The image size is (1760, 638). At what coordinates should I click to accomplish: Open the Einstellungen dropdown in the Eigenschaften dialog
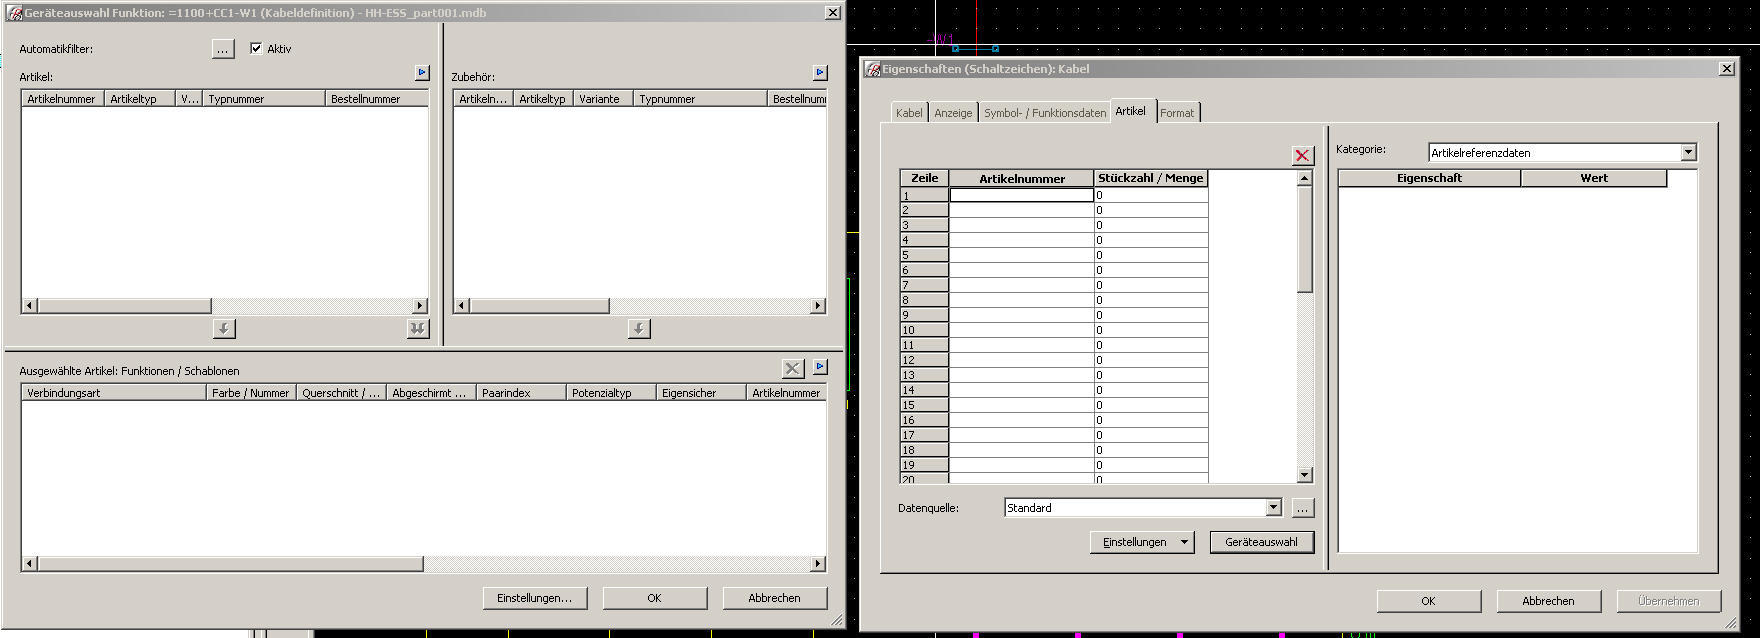pos(1142,542)
